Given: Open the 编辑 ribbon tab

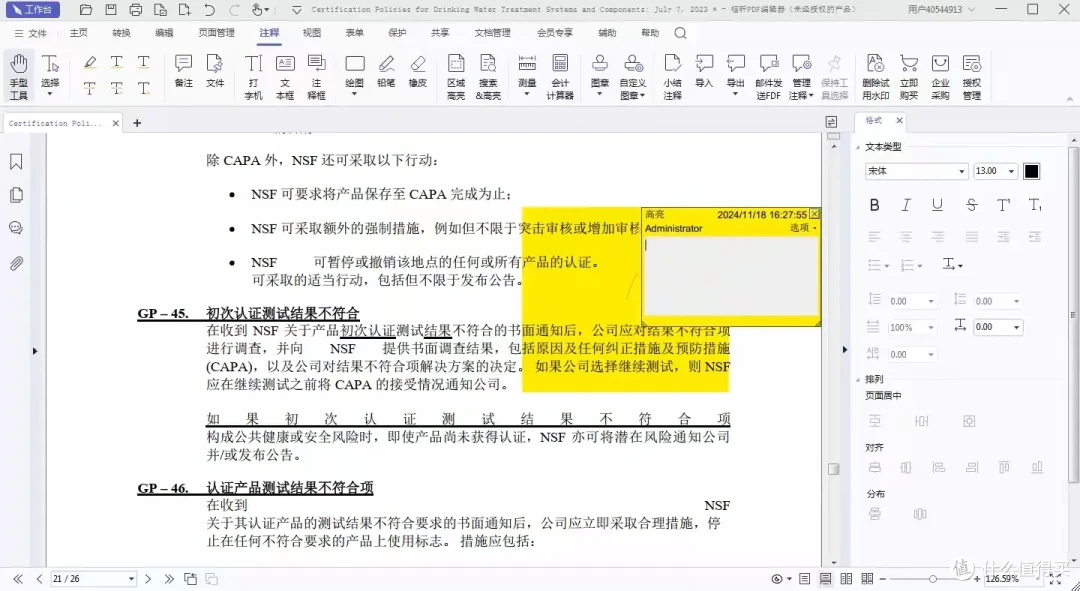Looking at the screenshot, I should [164, 32].
